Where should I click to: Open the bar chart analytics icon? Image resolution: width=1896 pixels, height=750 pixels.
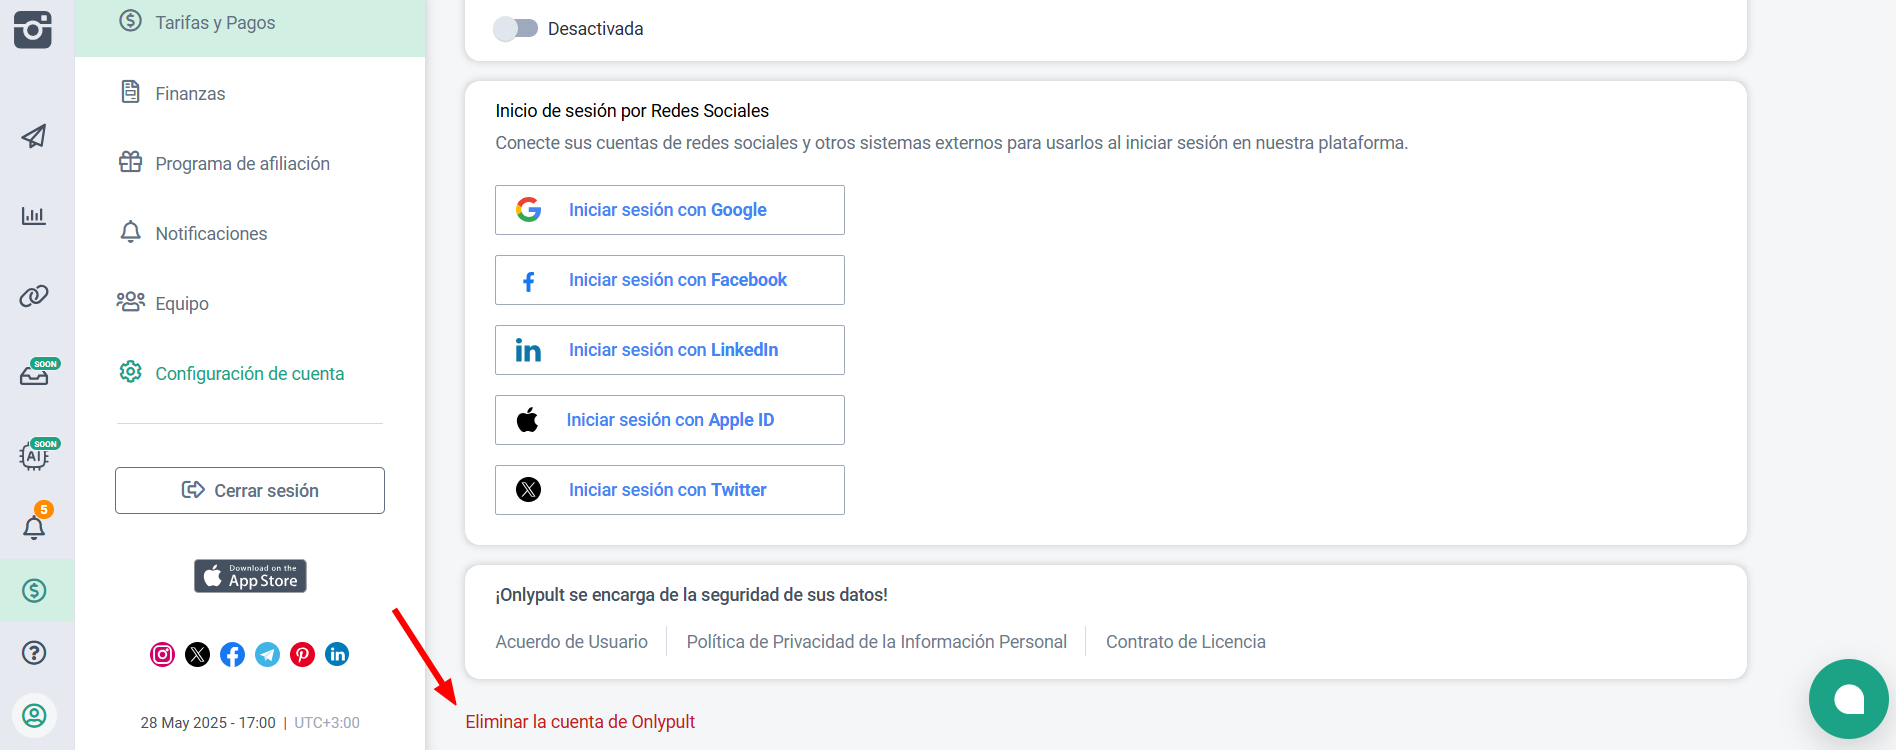(34, 216)
